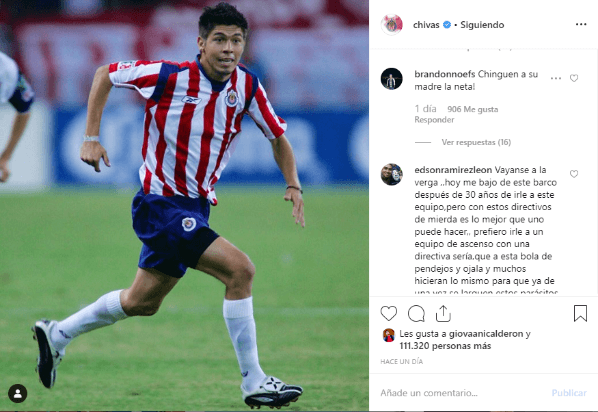Viewport: 598px width, 412px height.
Task: Open comments via speech bubble icon
Action: pyautogui.click(x=416, y=314)
